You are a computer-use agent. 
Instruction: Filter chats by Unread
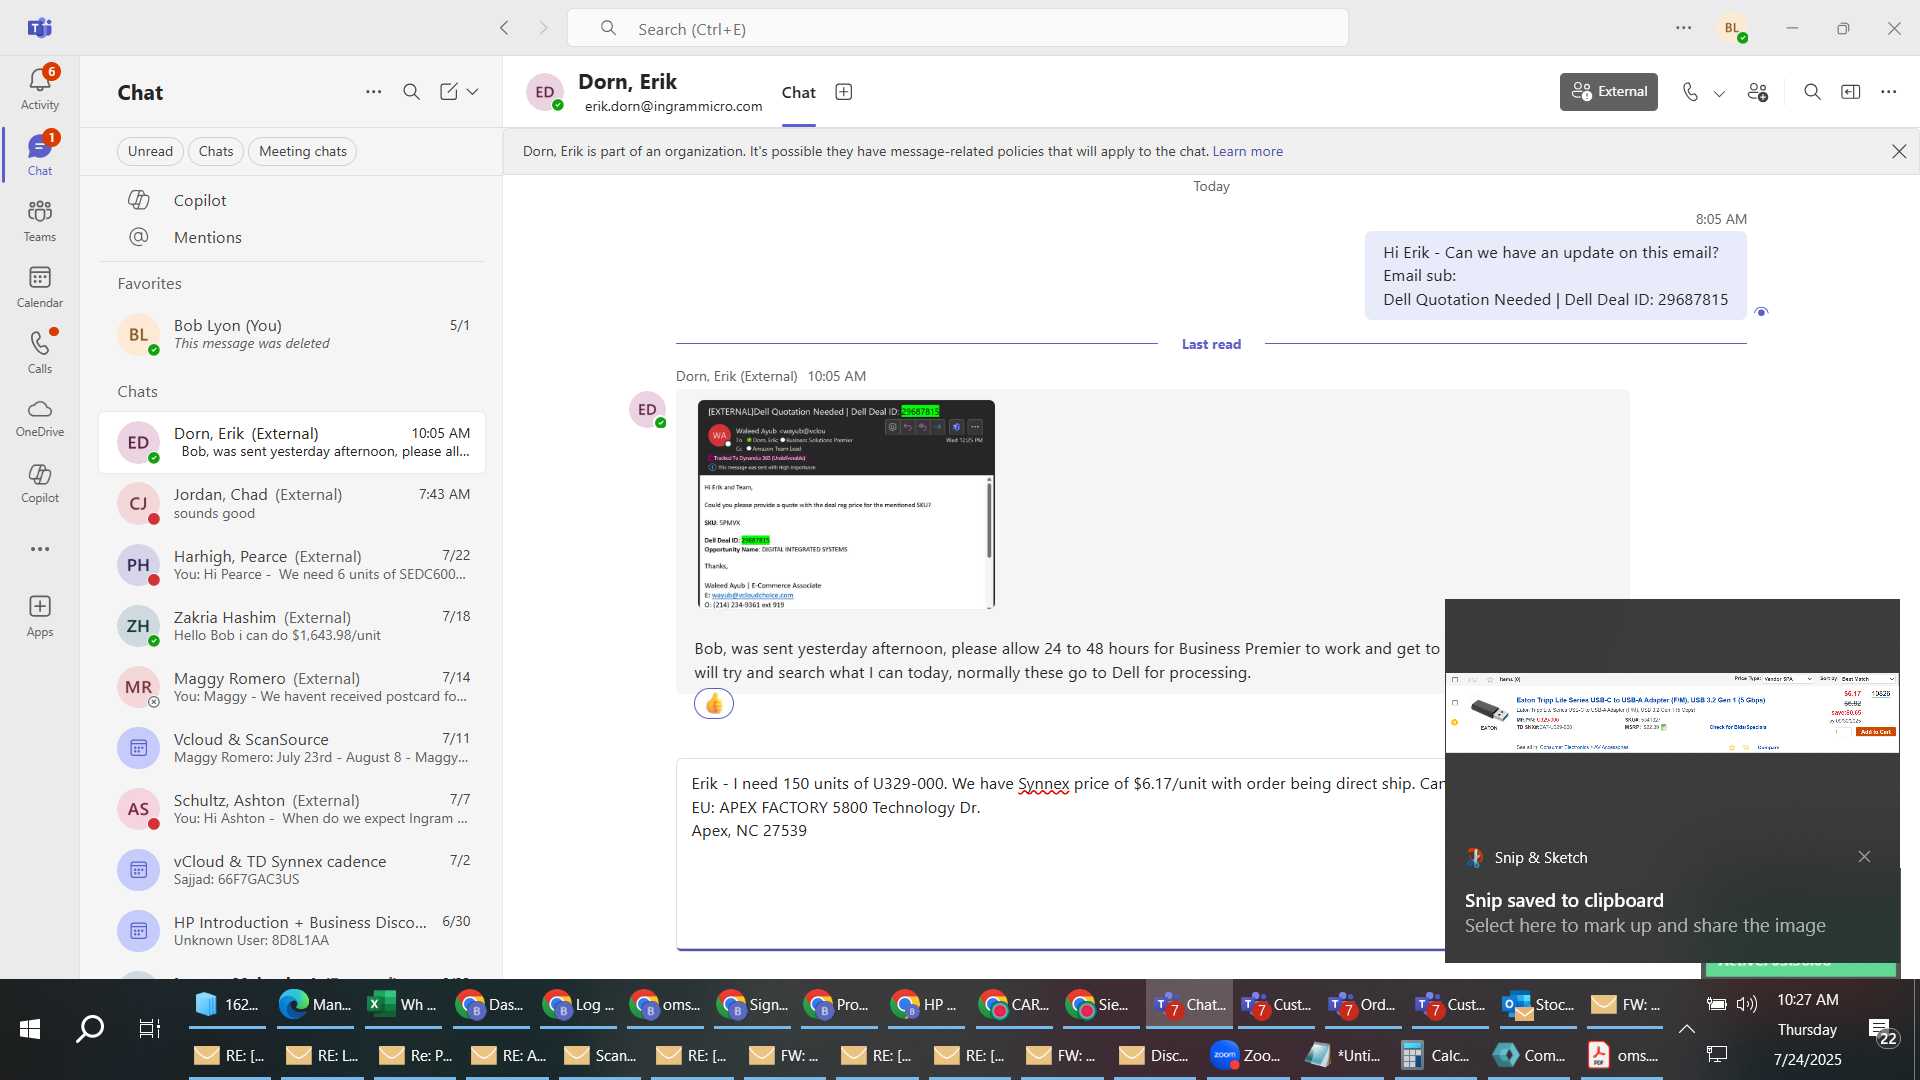coord(150,151)
